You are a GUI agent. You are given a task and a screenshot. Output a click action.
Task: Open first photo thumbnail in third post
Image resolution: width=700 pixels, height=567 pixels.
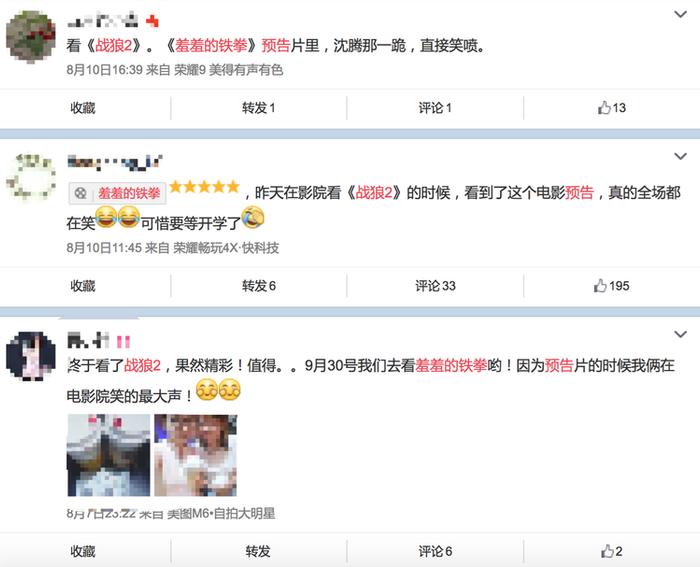[108, 455]
